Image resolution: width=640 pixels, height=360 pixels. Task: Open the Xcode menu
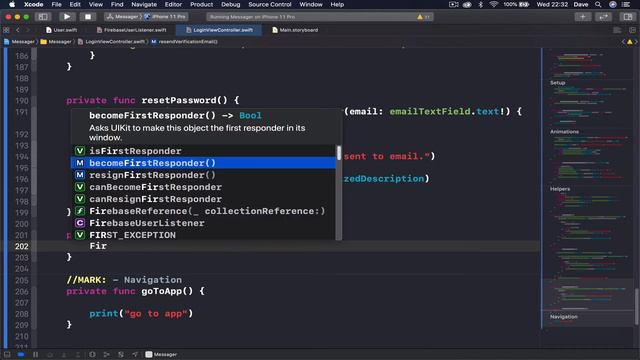coord(33,4)
